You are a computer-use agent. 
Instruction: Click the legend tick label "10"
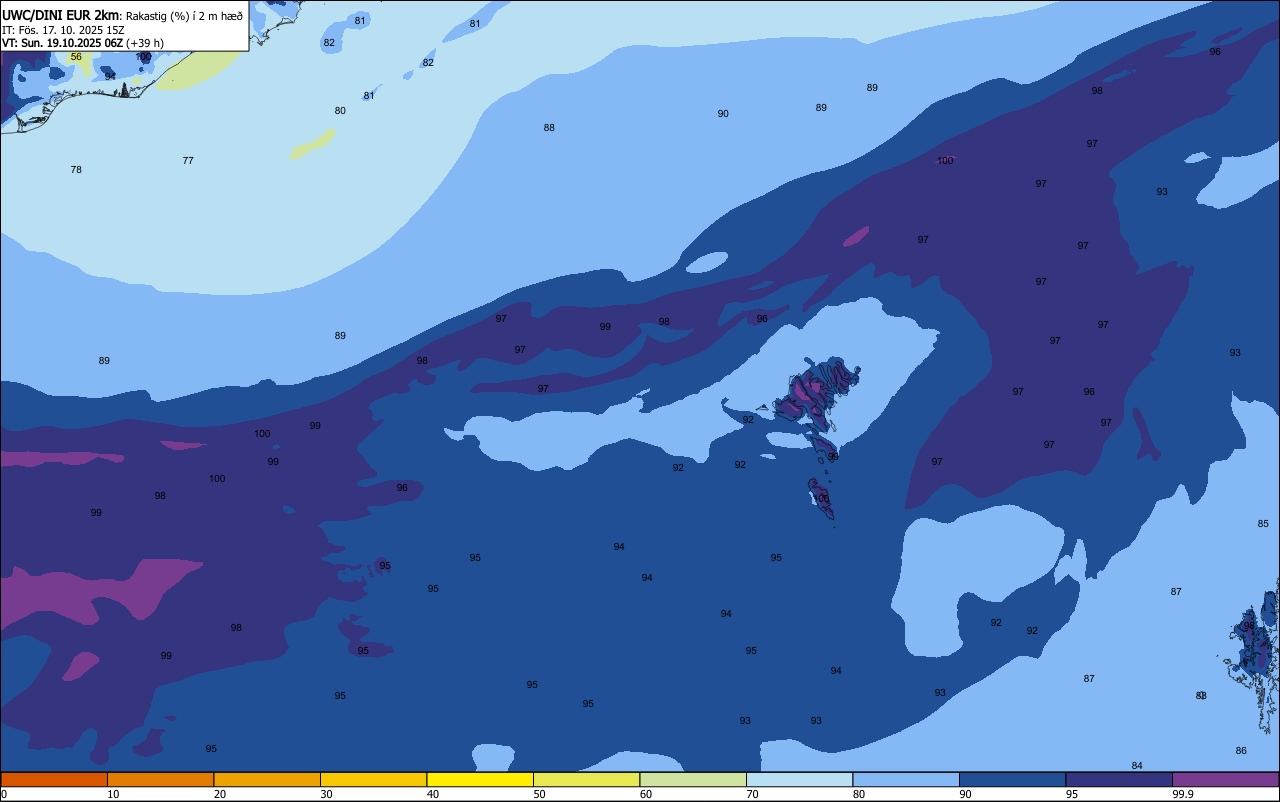coord(113,794)
